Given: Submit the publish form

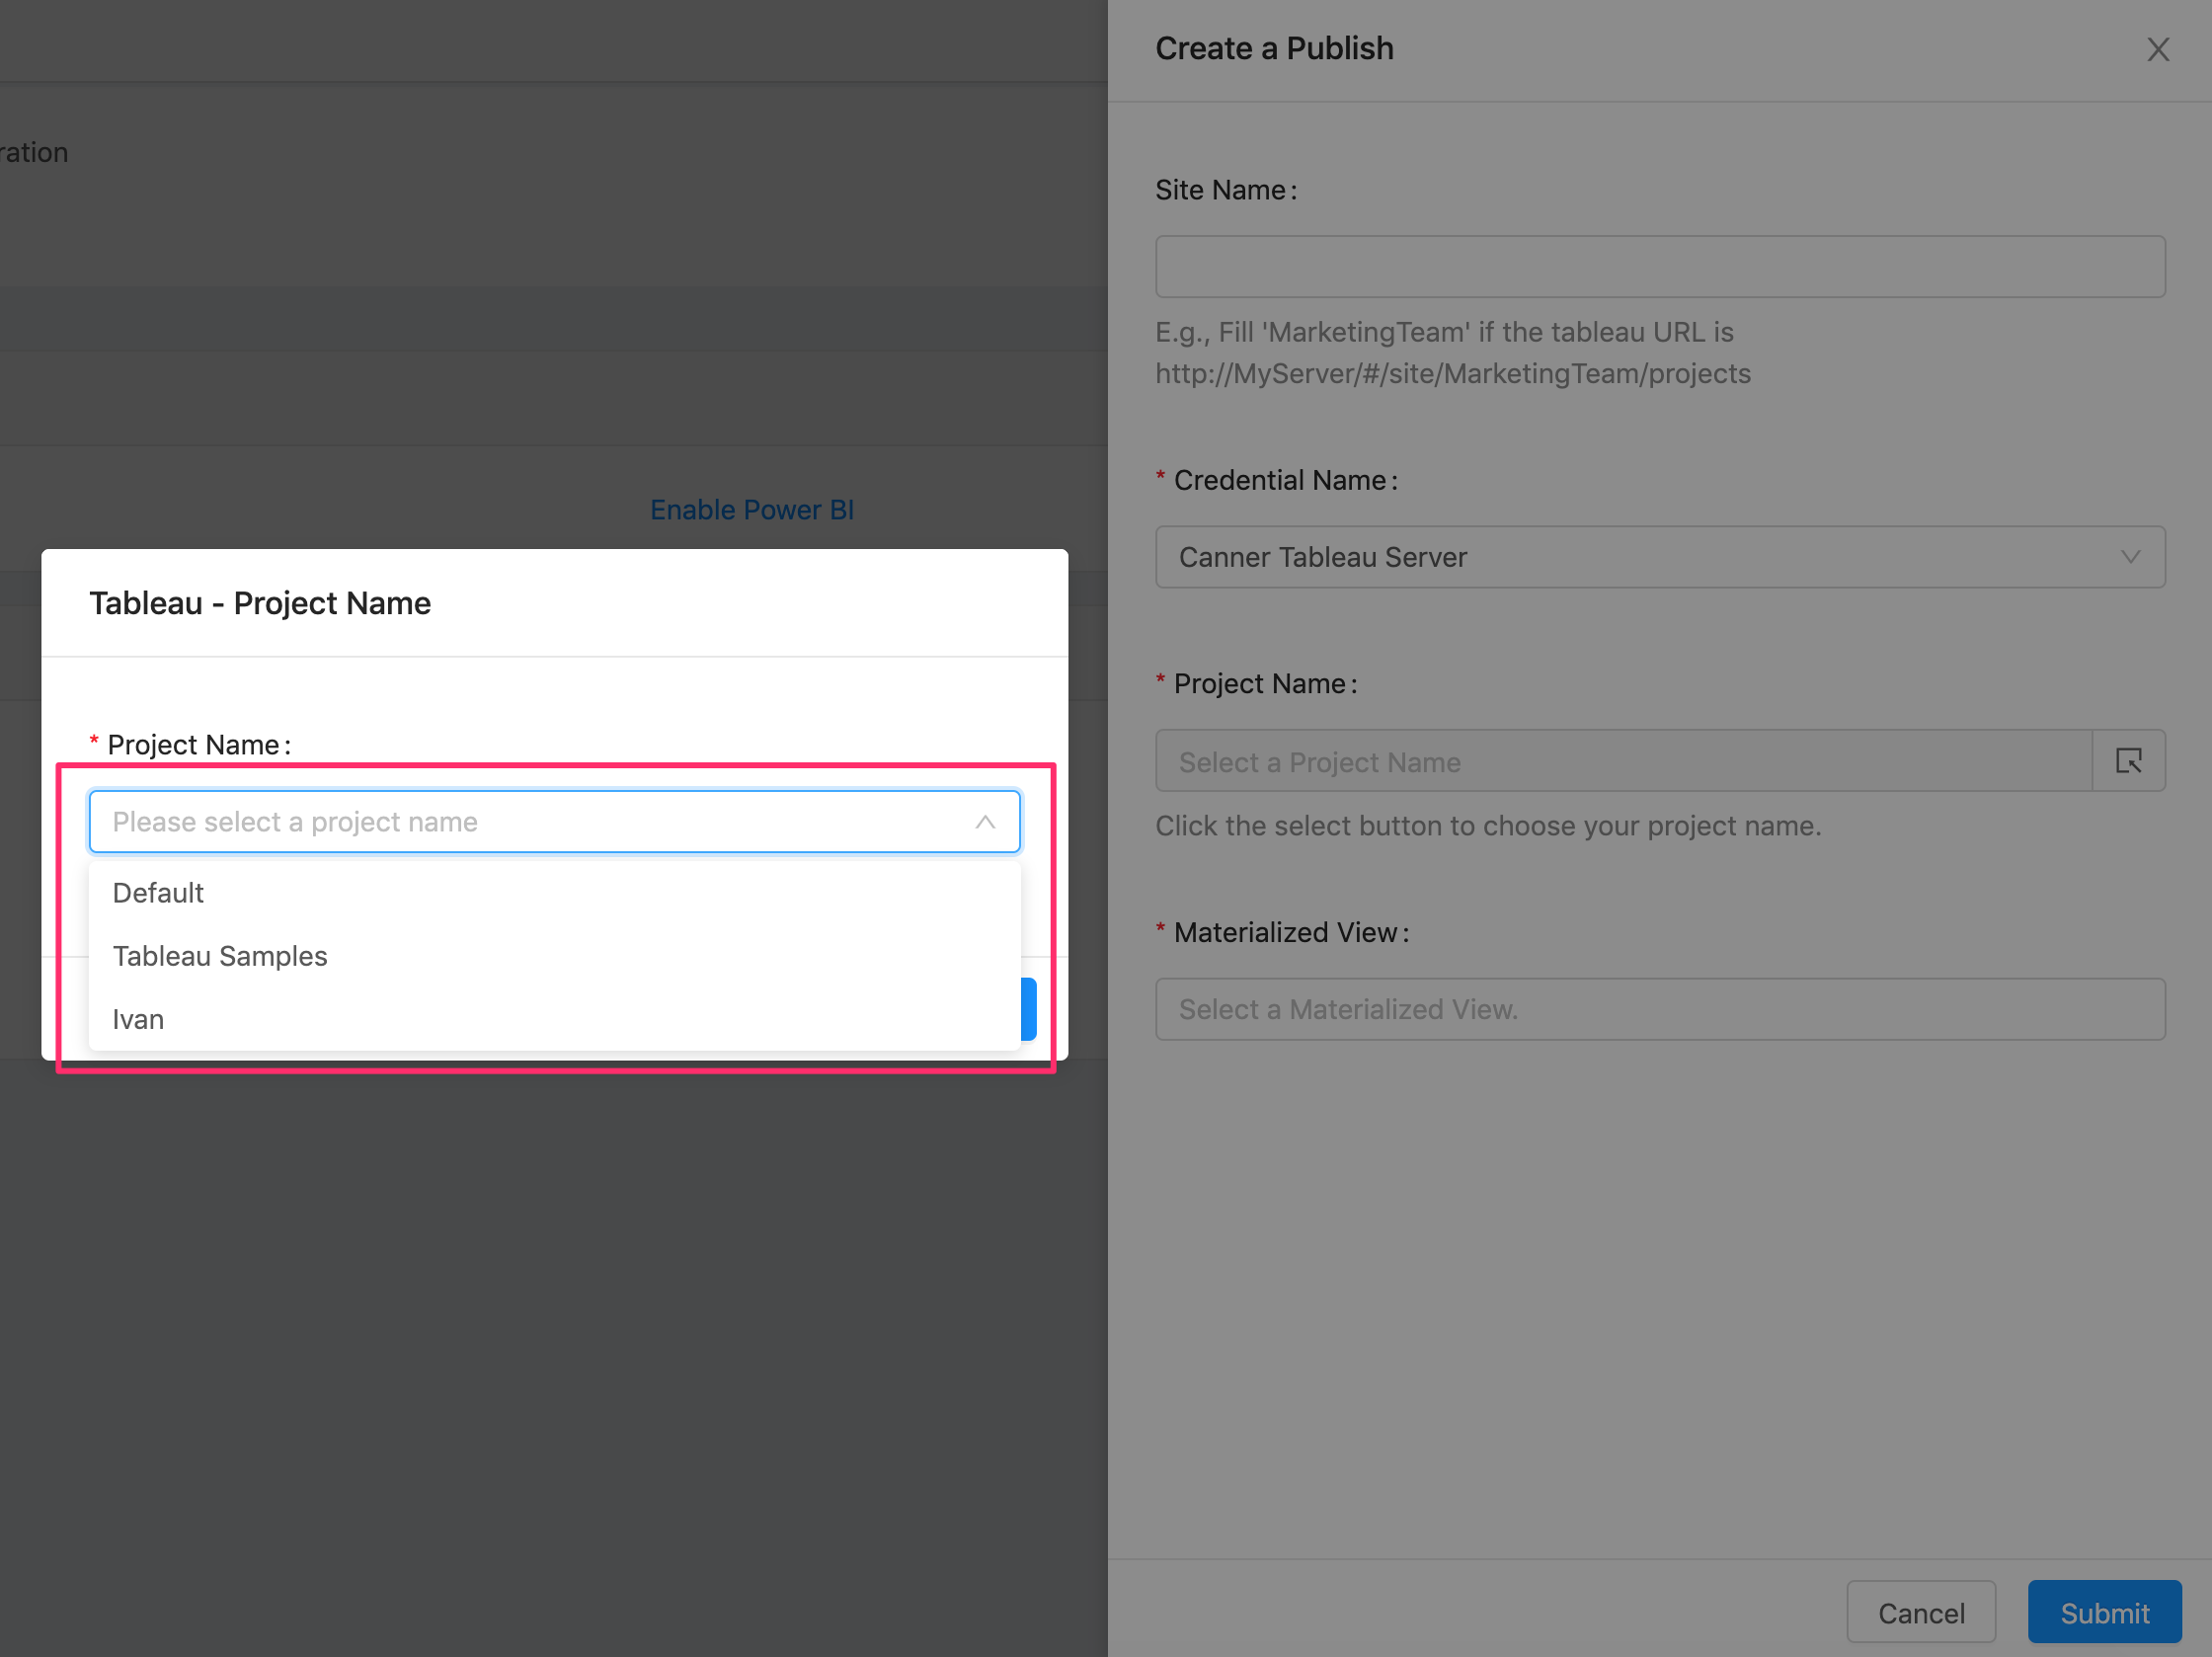Looking at the screenshot, I should point(2104,1612).
